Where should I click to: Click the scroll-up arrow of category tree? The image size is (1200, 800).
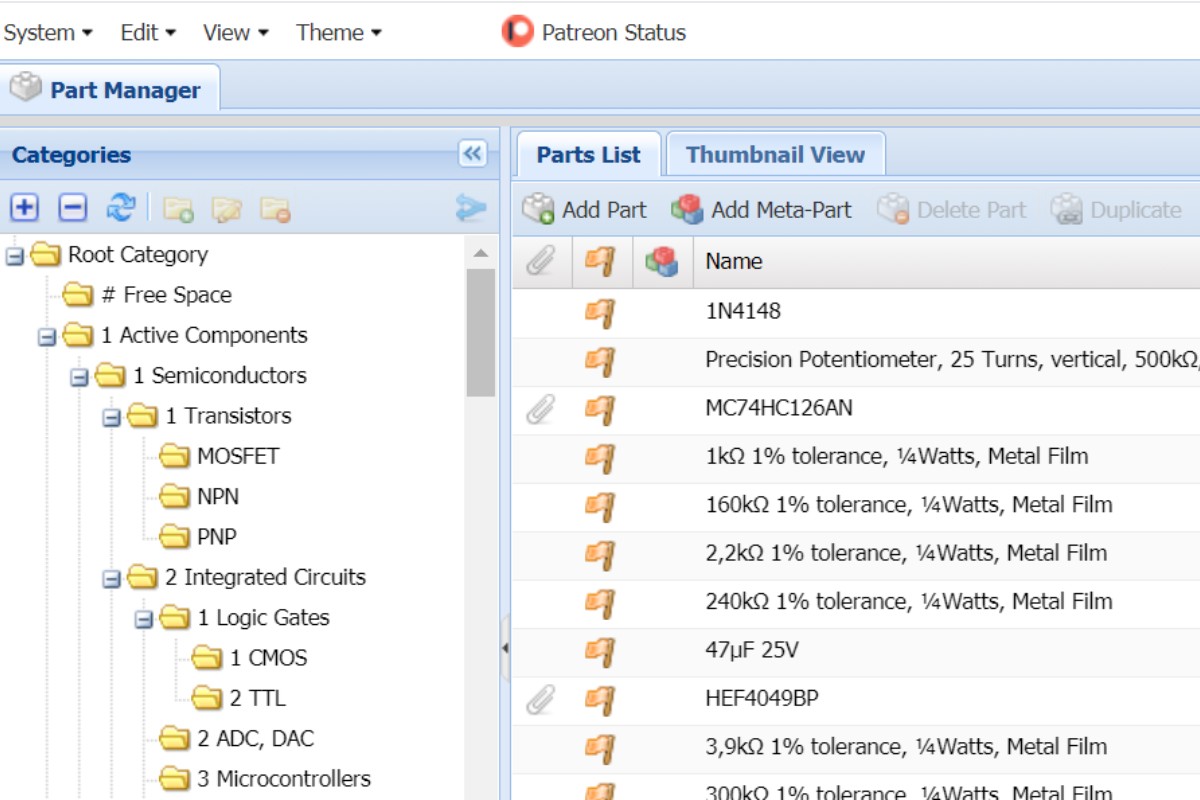pyautogui.click(x=480, y=253)
